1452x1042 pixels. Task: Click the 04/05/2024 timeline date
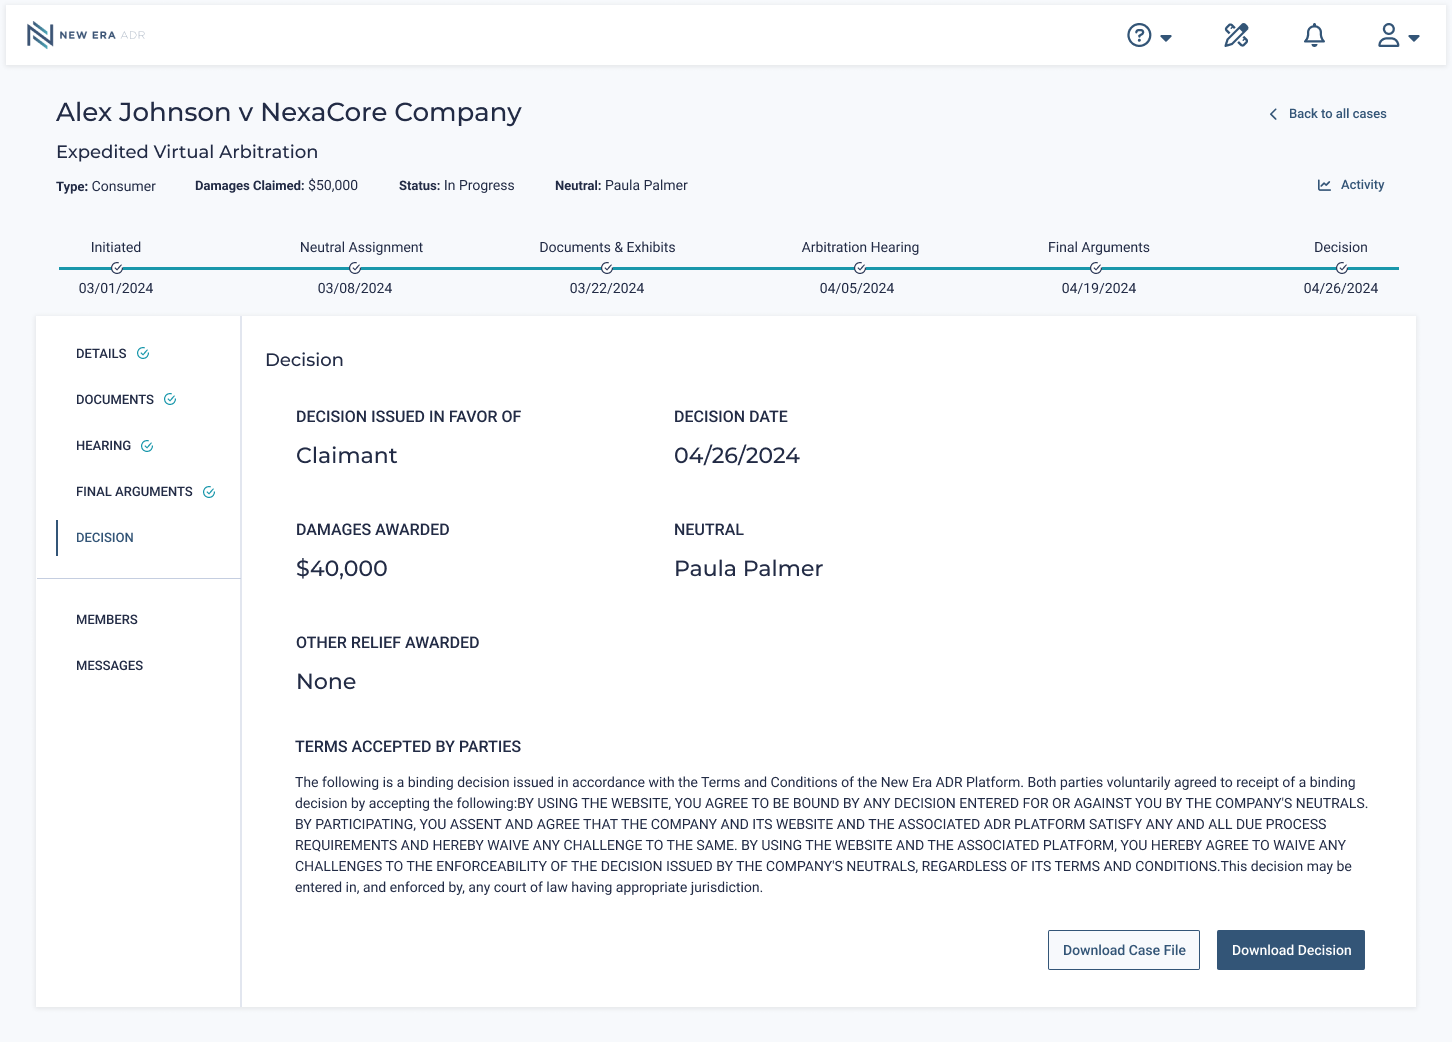click(857, 288)
